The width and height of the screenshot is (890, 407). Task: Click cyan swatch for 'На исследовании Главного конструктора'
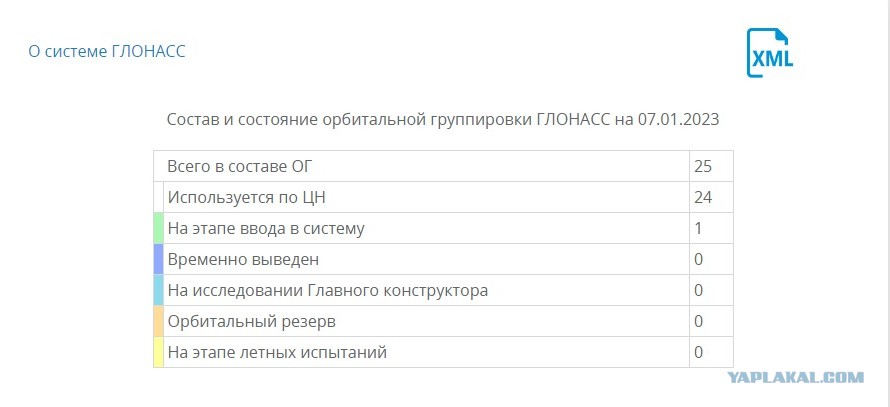tap(158, 290)
